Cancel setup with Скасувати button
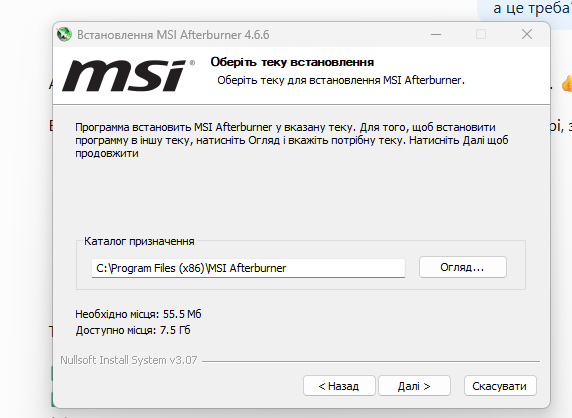The image size is (572, 418). (500, 386)
